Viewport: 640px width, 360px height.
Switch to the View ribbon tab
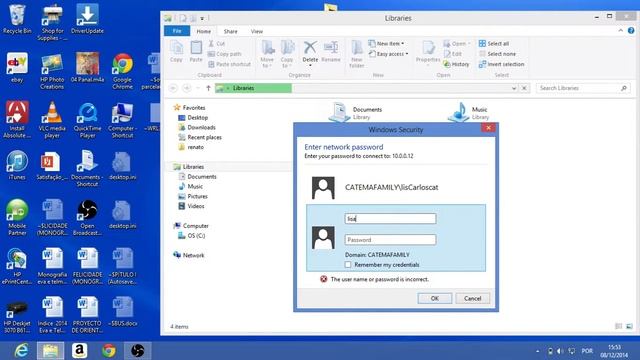coord(257,31)
